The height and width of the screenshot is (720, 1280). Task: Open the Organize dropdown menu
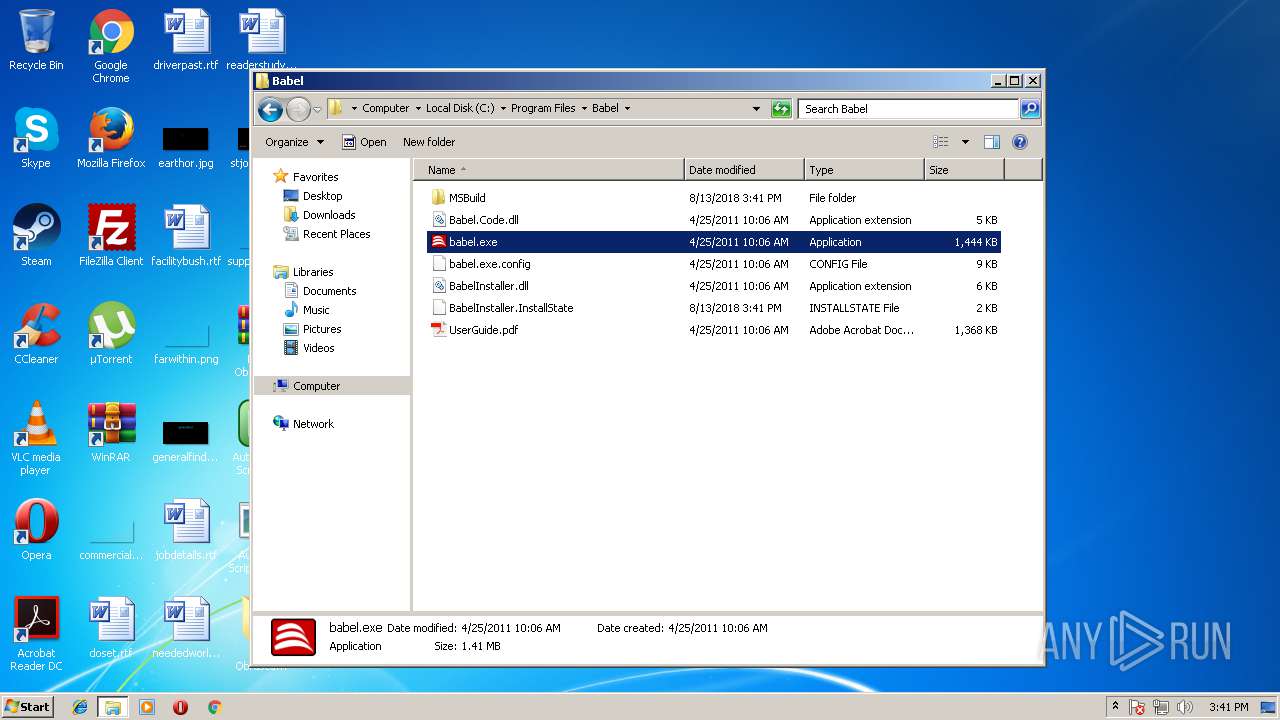[294, 142]
